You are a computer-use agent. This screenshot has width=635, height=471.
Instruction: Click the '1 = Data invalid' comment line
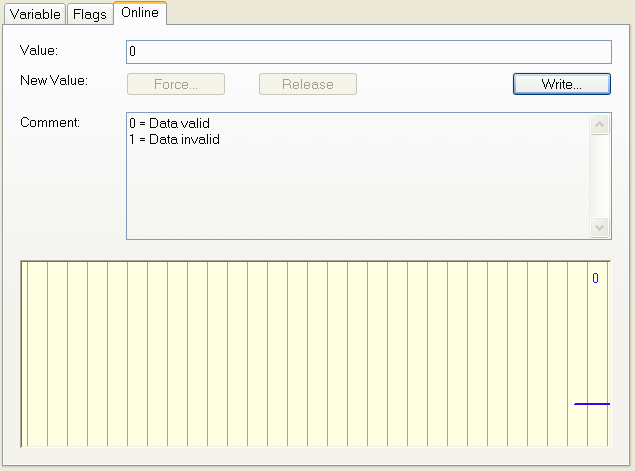tap(175, 139)
